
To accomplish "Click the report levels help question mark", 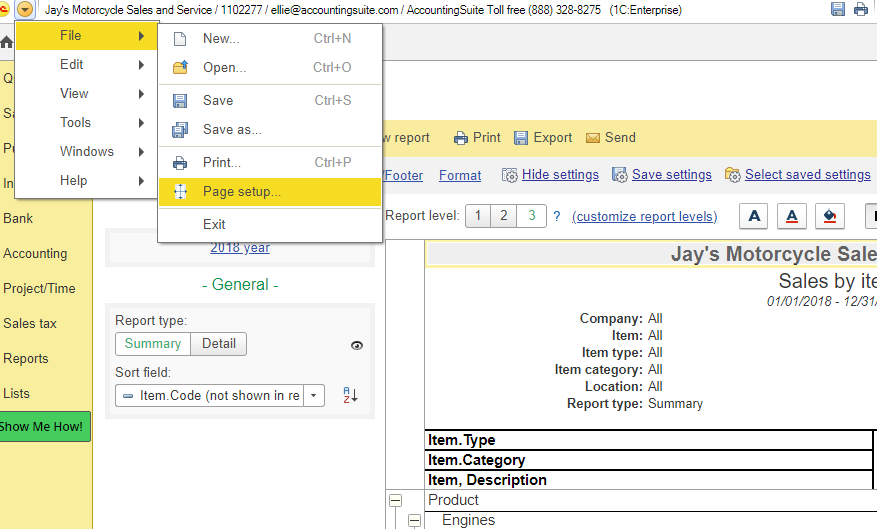I will click(x=557, y=216).
